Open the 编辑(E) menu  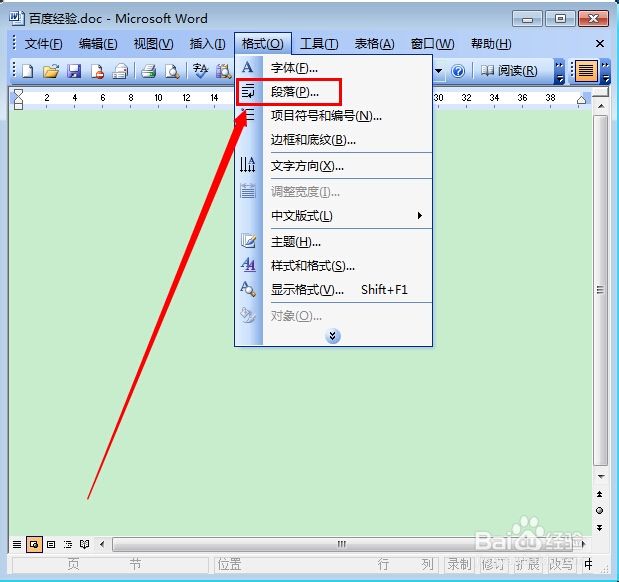[98, 44]
